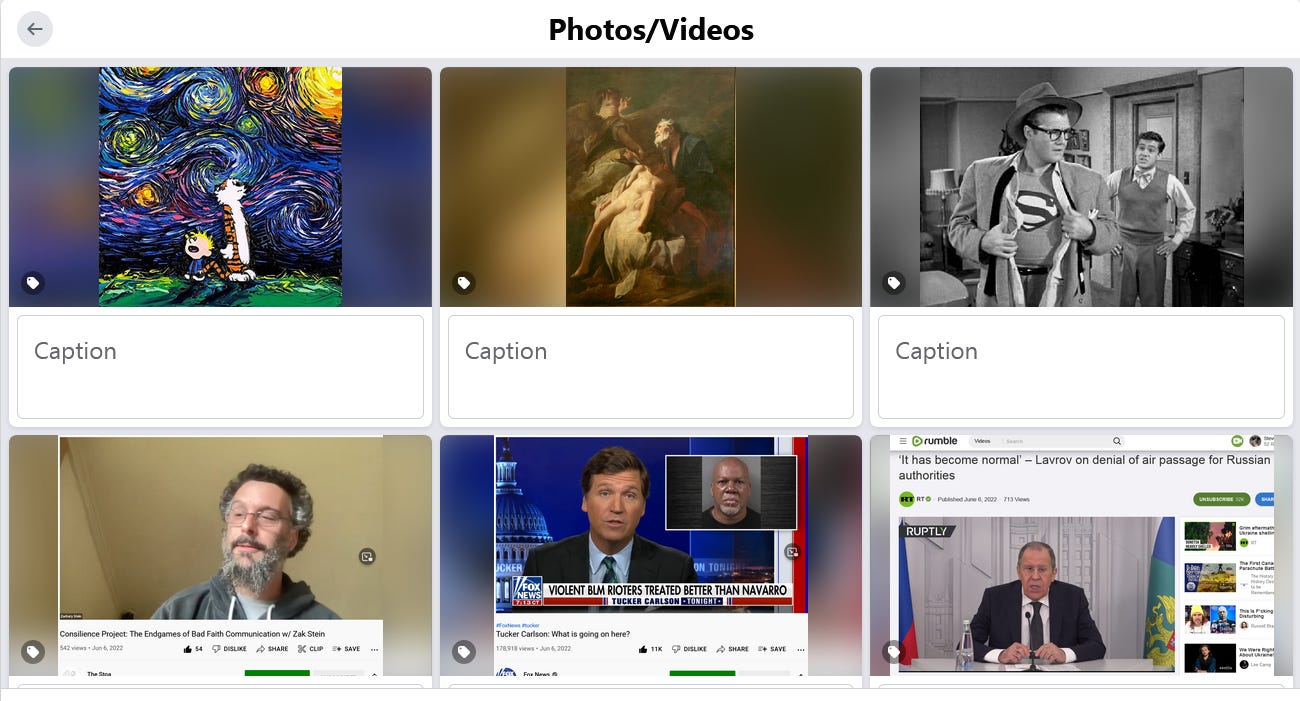The width and height of the screenshot is (1300, 701).
Task: Click the picture-in-picture icon on Zak Stein video
Action: point(367,556)
